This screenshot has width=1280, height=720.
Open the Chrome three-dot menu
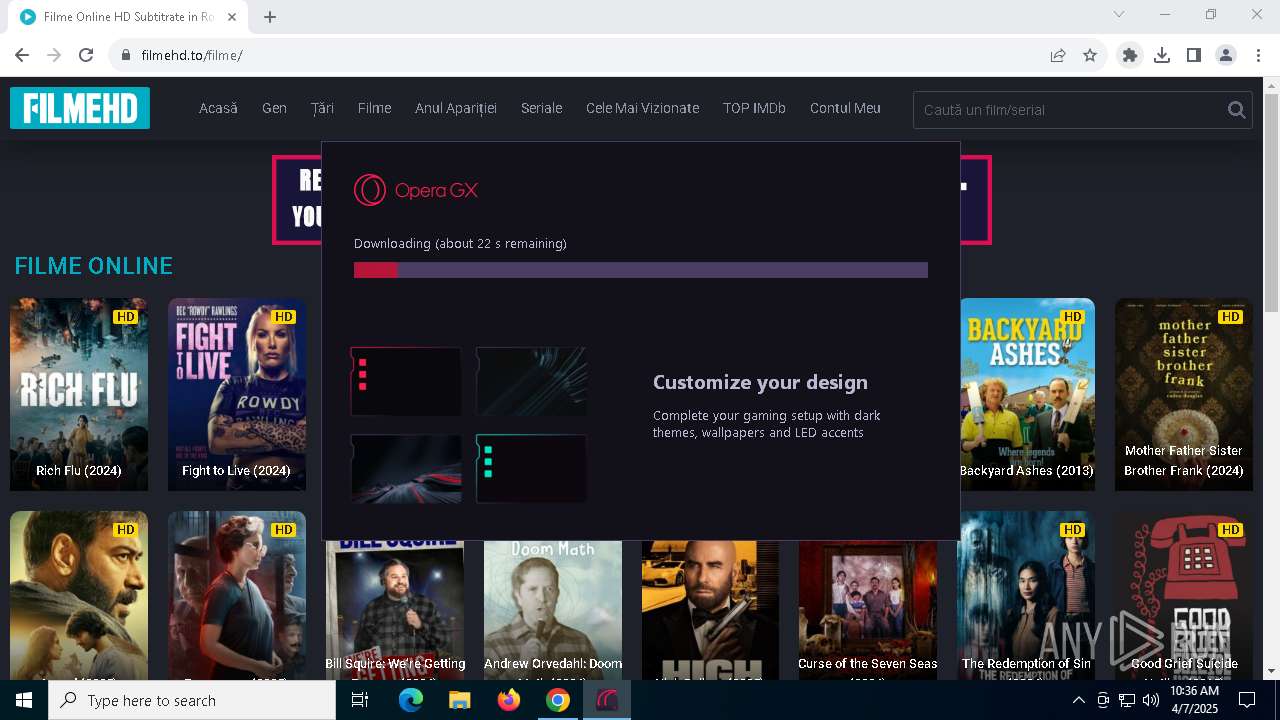point(1258,55)
